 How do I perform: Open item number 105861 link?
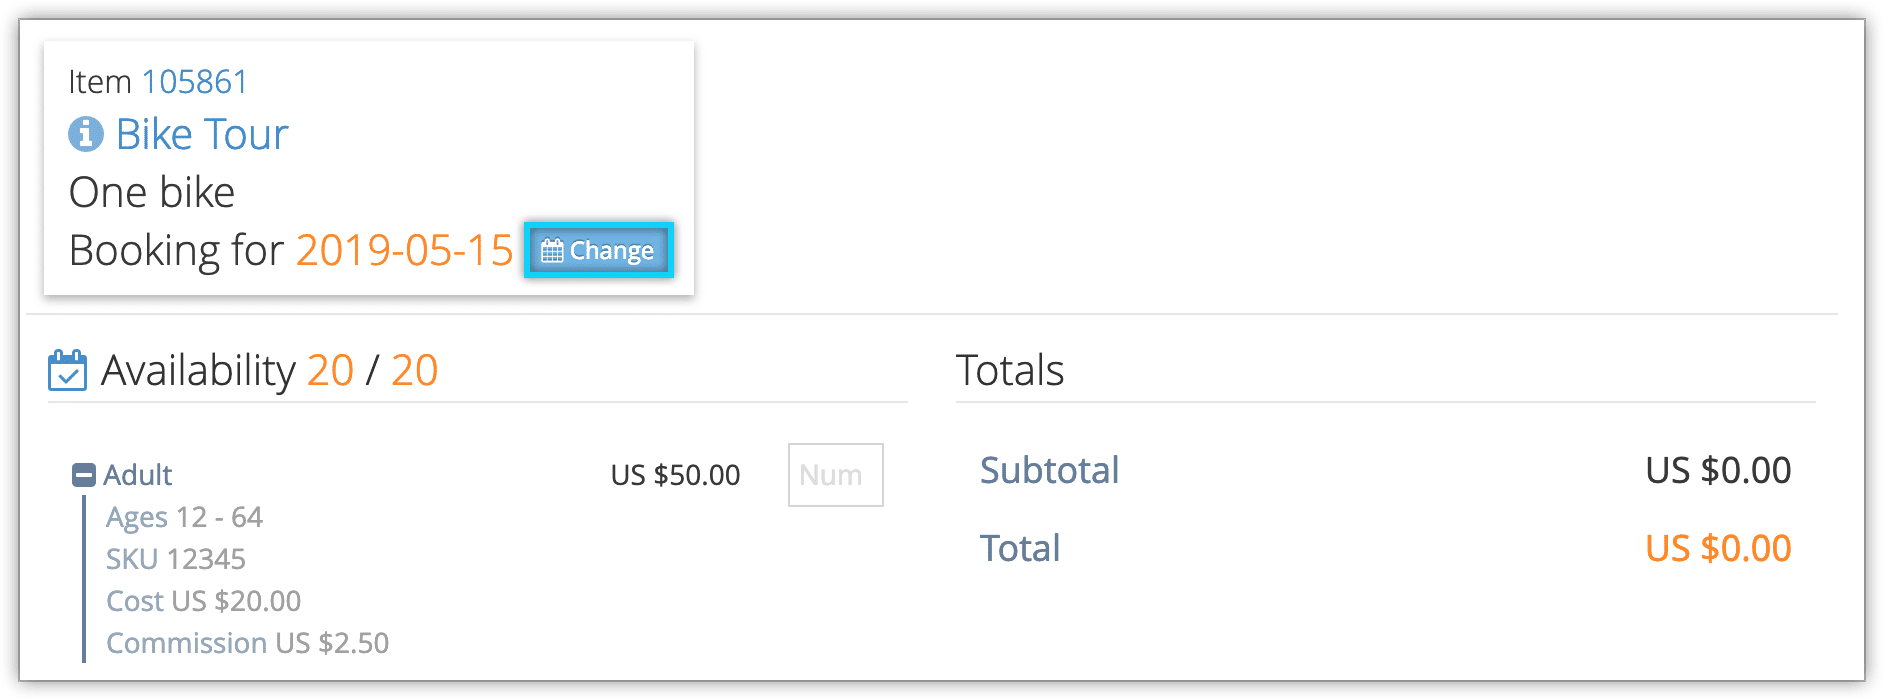(x=194, y=81)
